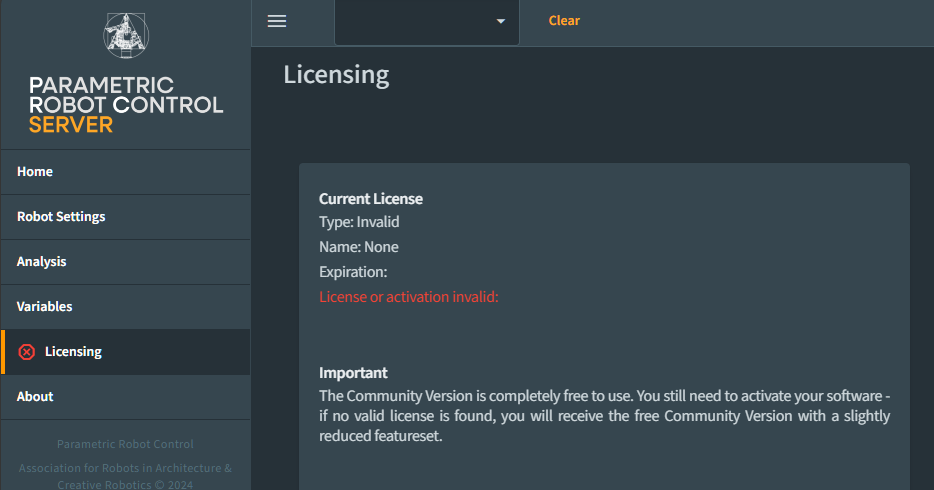Open the About page
The height and width of the screenshot is (490, 934).
(35, 397)
